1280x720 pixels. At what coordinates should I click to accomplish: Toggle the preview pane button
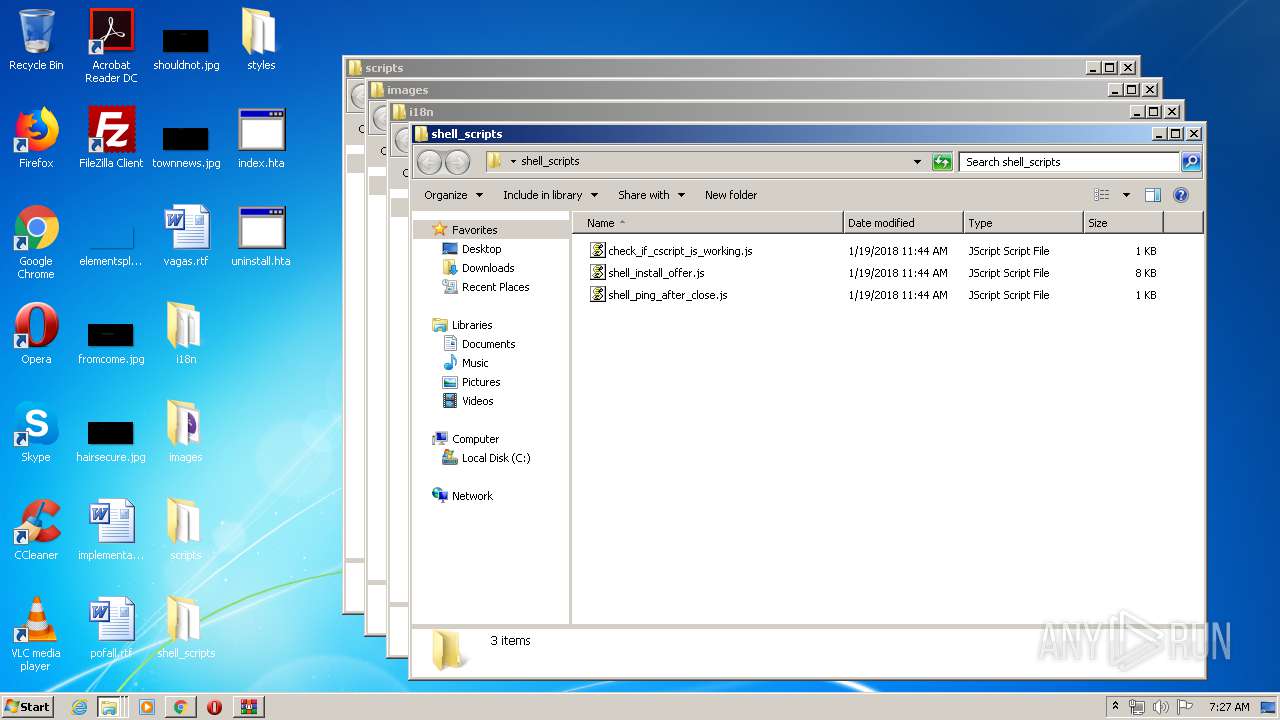pos(1152,195)
